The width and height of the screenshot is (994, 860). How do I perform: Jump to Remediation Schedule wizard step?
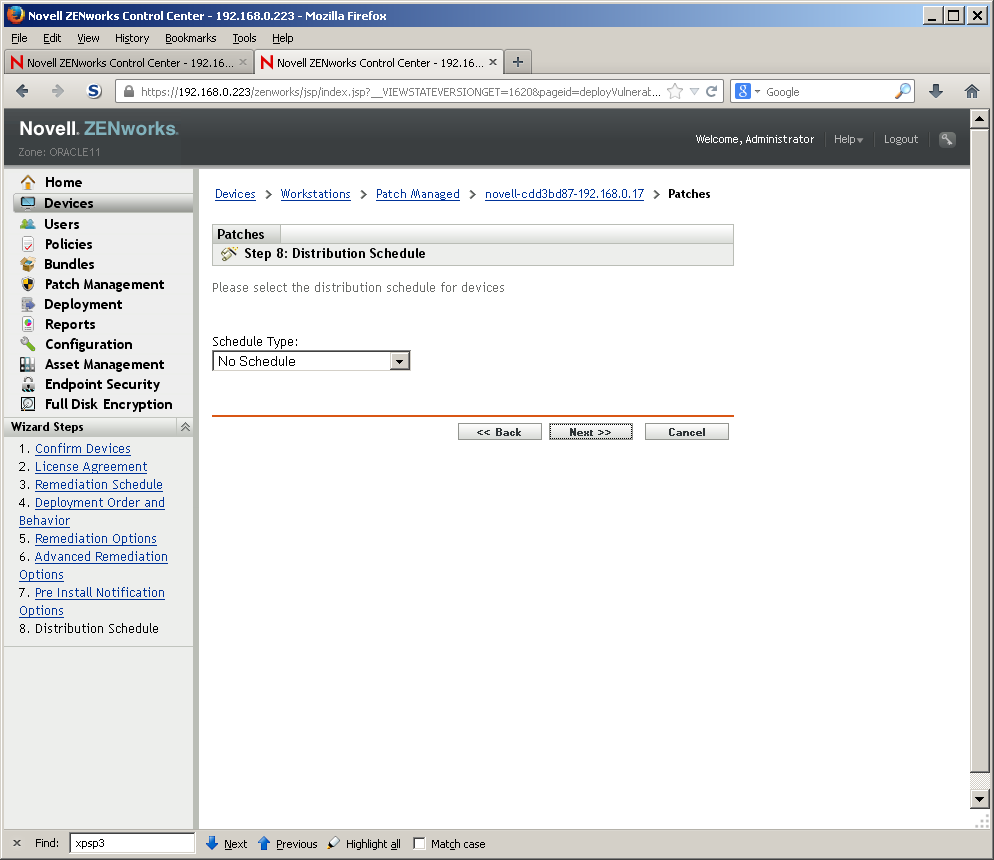click(98, 485)
